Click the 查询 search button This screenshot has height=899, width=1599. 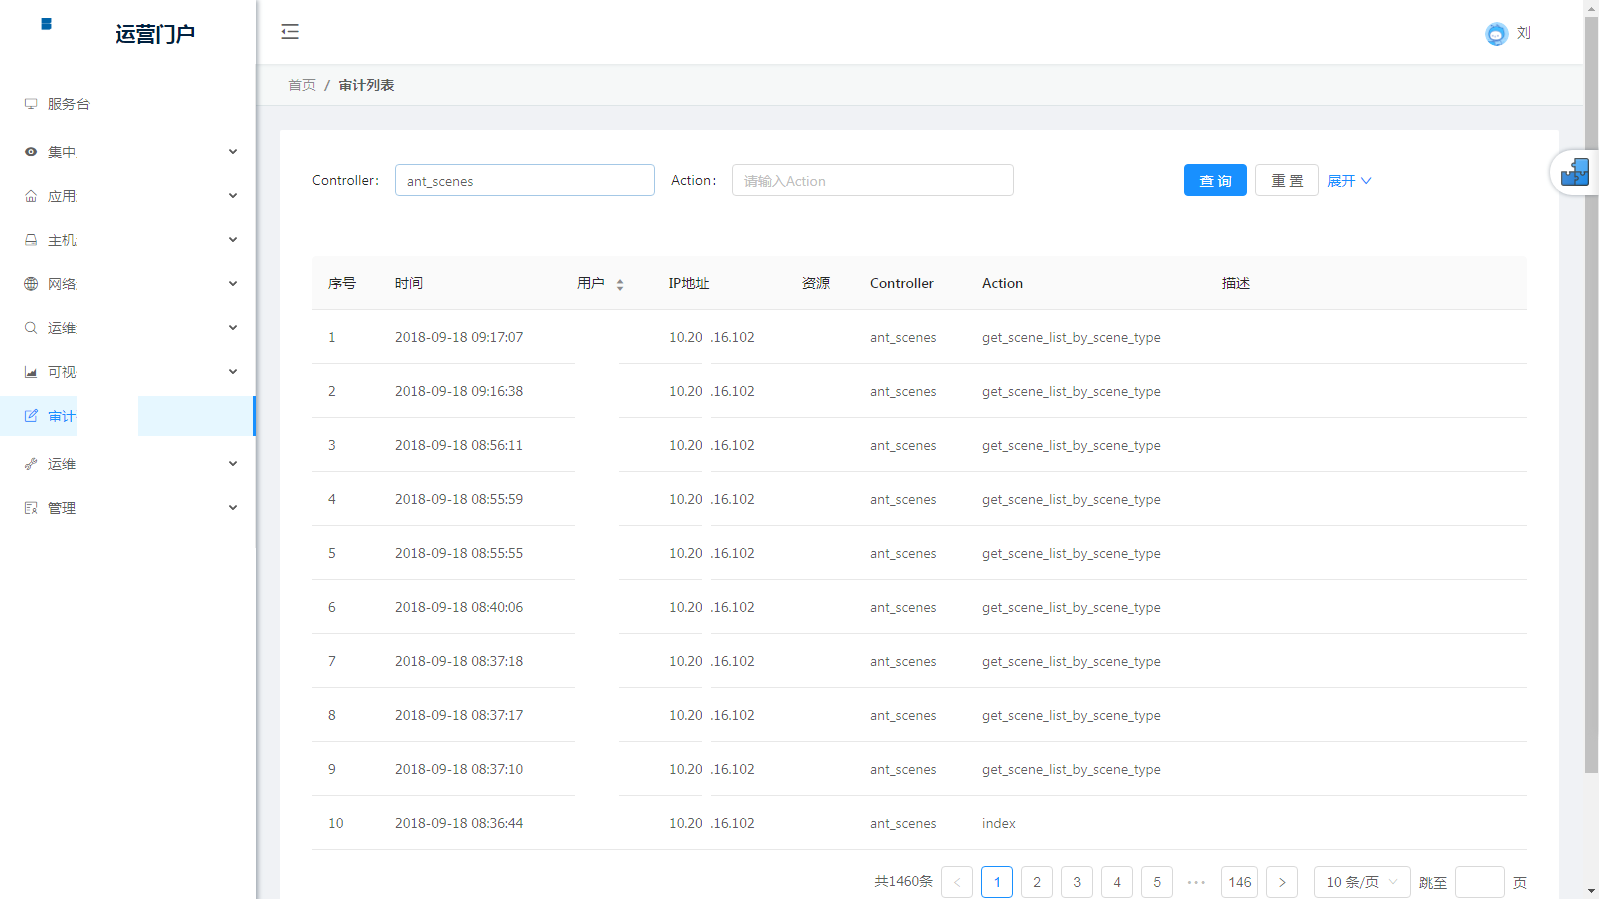[1215, 180]
